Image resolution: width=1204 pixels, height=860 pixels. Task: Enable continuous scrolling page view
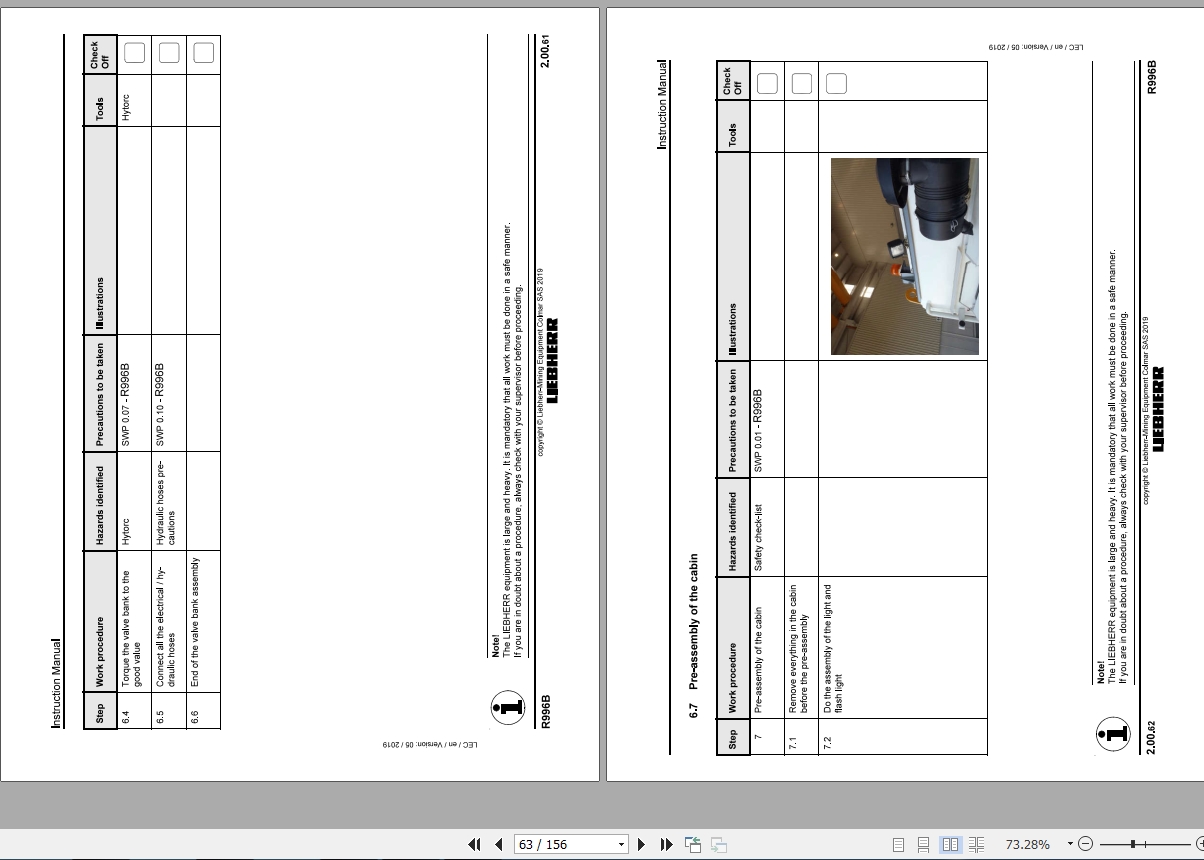922,844
